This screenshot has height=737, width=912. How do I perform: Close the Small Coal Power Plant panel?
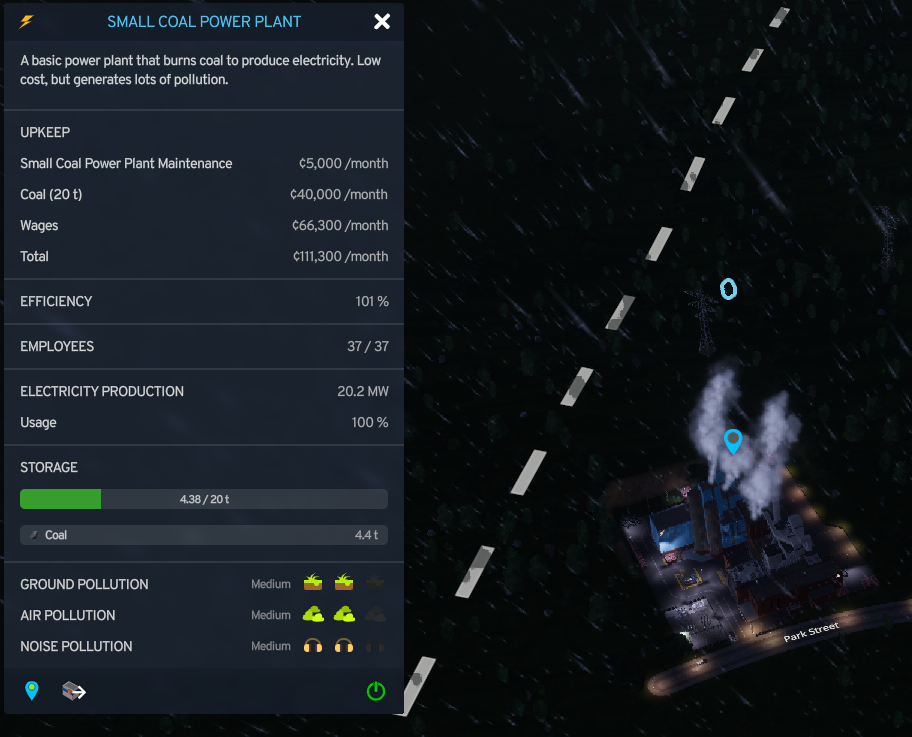382,22
